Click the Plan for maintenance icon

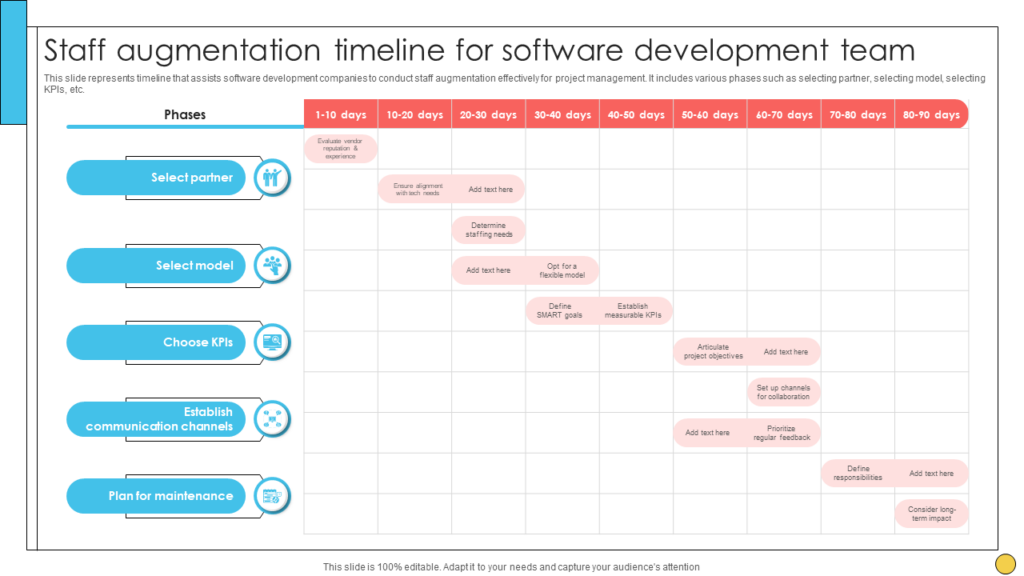272,496
